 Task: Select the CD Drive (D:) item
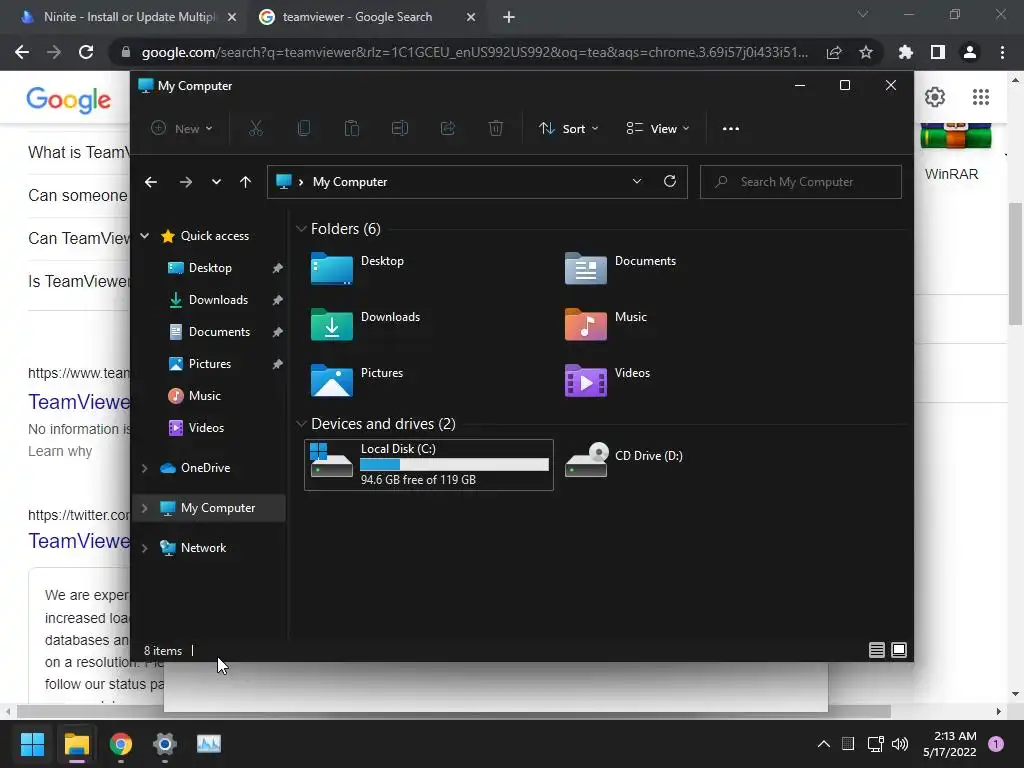pos(624,460)
